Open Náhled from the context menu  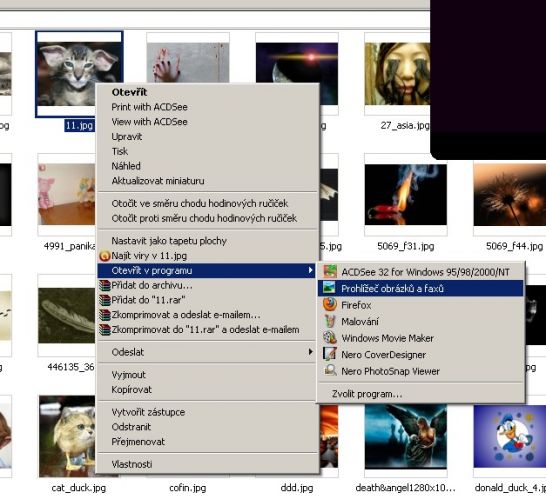[x=126, y=166]
